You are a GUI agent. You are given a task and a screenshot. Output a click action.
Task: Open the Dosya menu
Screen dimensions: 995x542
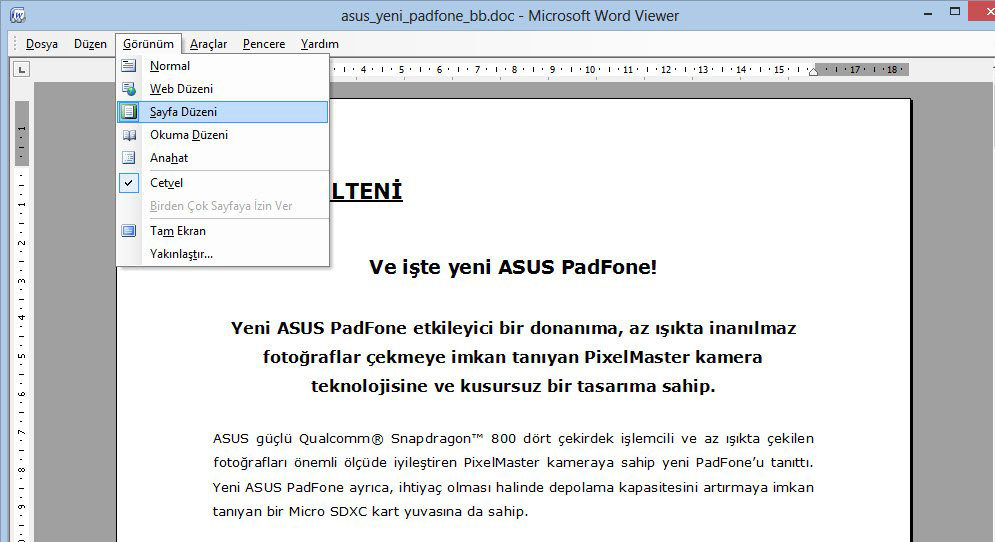click(42, 44)
